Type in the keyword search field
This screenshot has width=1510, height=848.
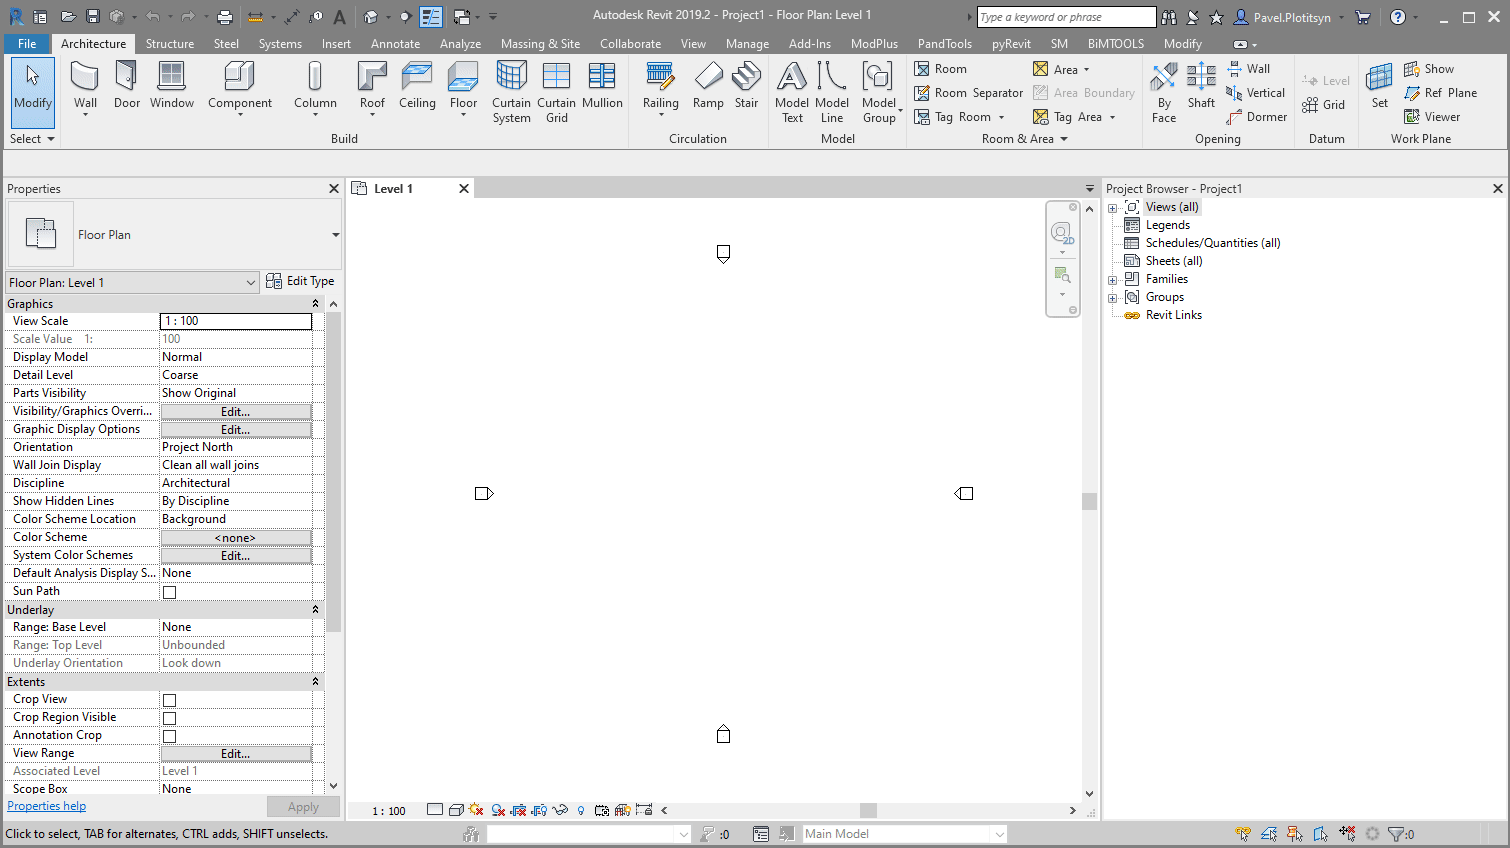click(x=1063, y=17)
